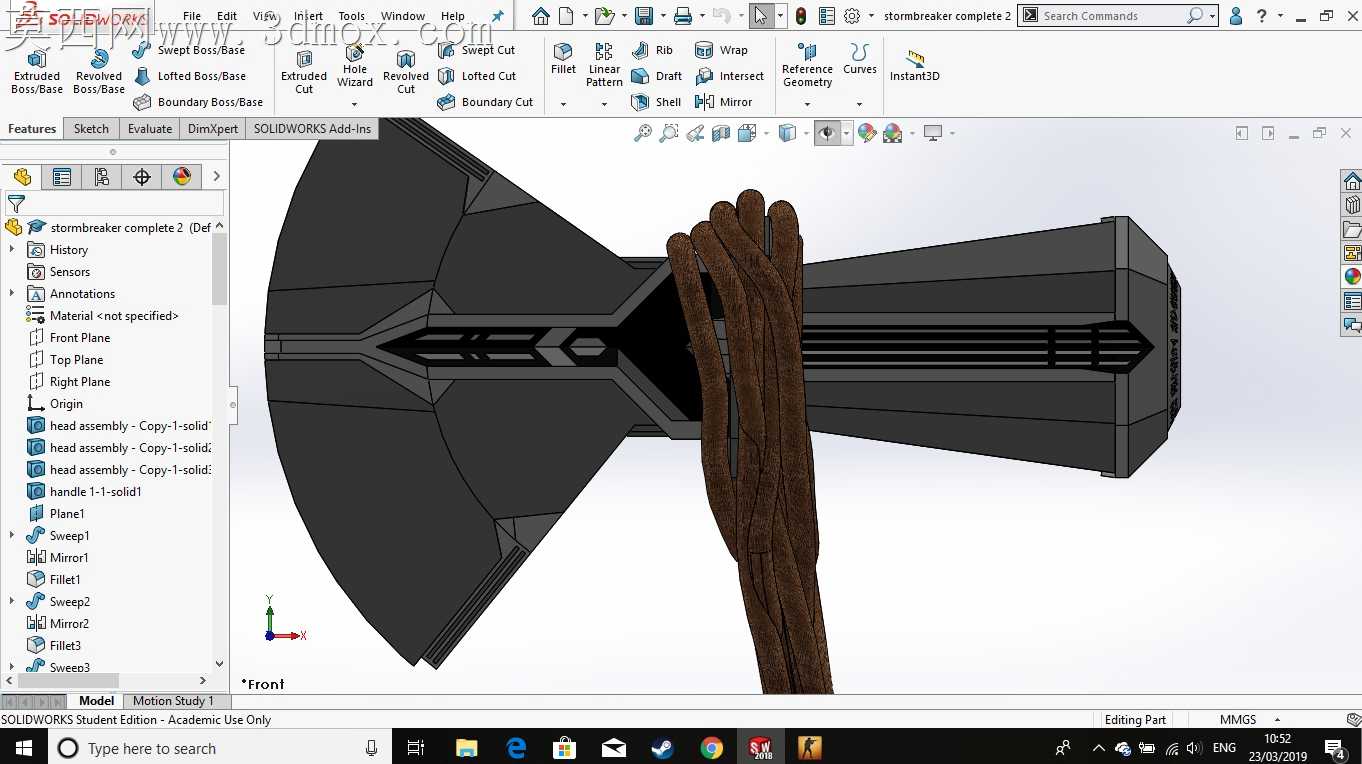Select the Revolved Cut tool
Viewport: 1362px width, 764px height.
(406, 70)
